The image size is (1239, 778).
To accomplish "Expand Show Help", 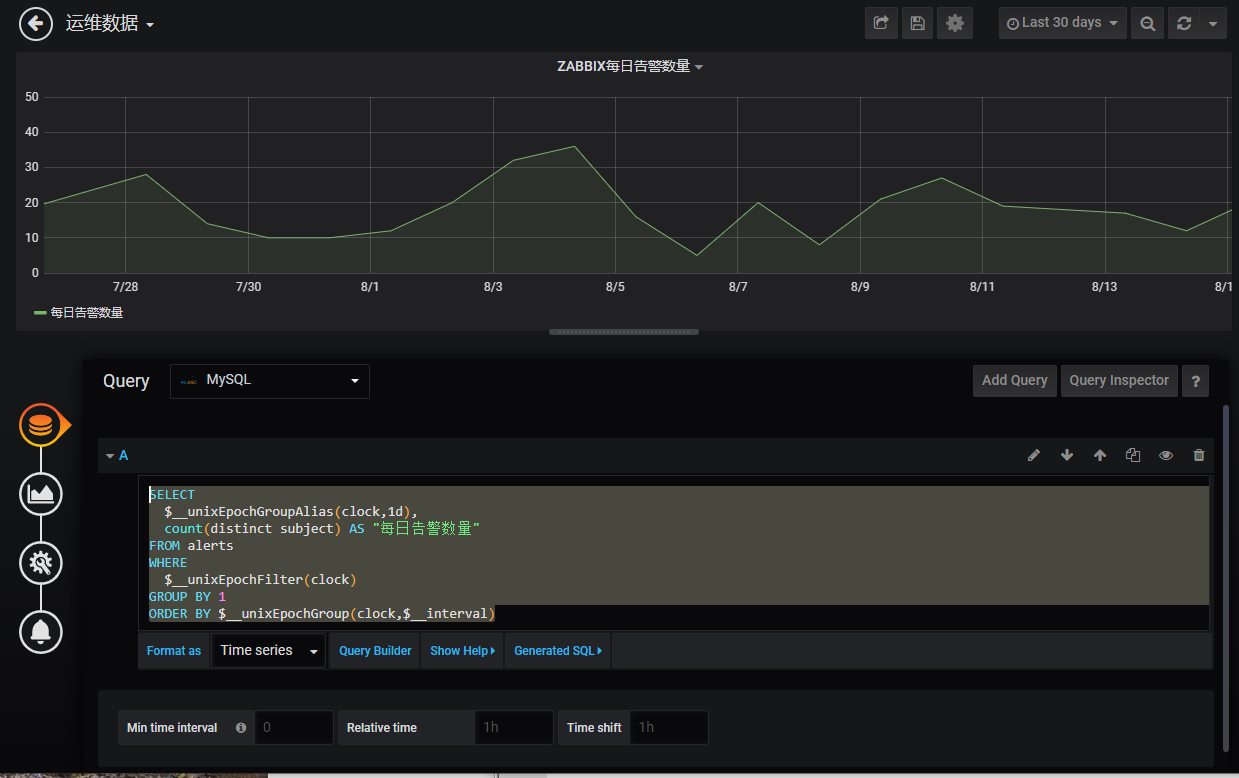I will click(x=462, y=650).
